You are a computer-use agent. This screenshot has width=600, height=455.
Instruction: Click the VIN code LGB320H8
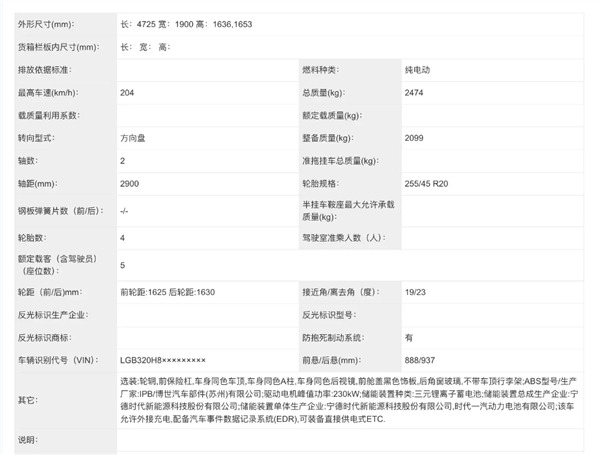pyautogui.click(x=162, y=359)
